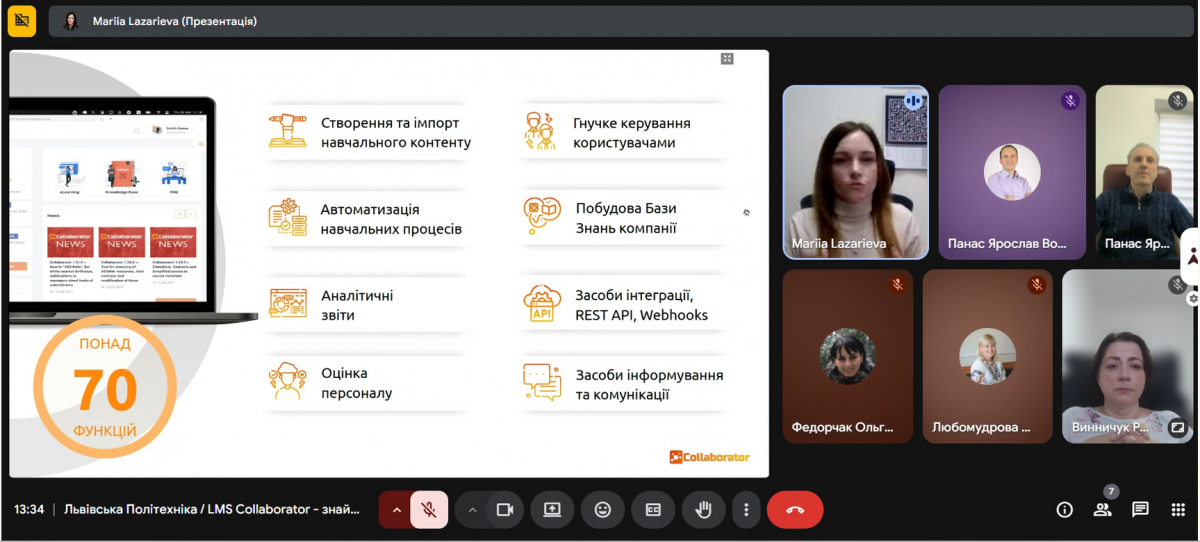1200x542 pixels.
Task: Show the participants list
Action: [x=1102, y=510]
